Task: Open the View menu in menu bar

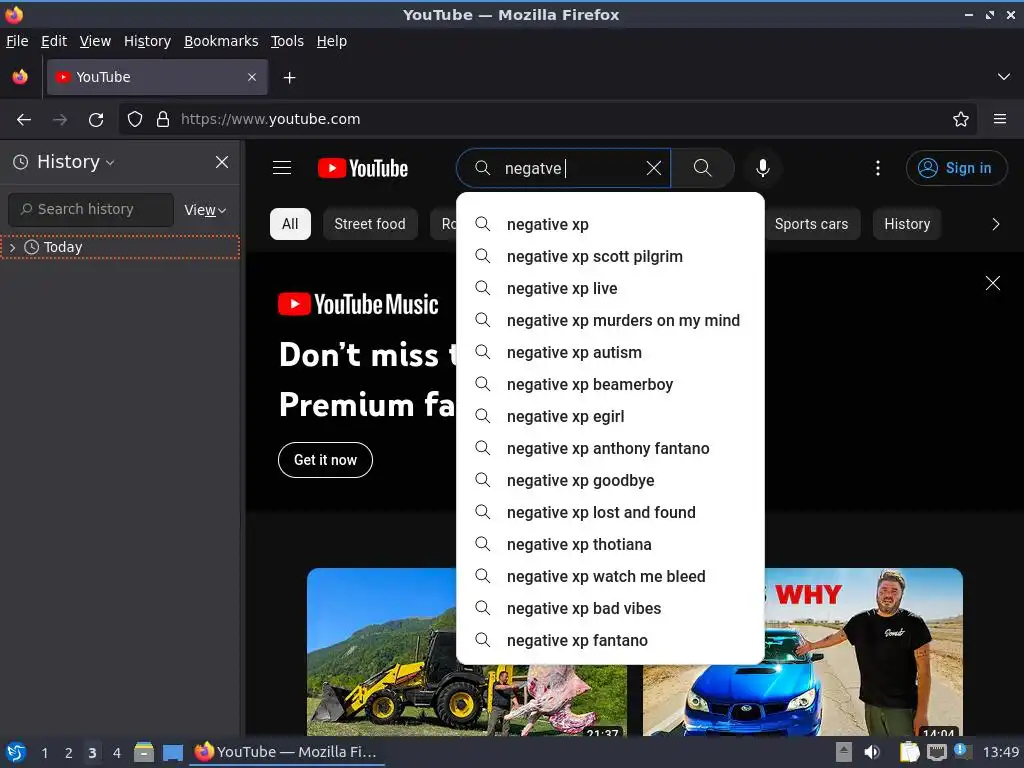Action: pos(95,41)
